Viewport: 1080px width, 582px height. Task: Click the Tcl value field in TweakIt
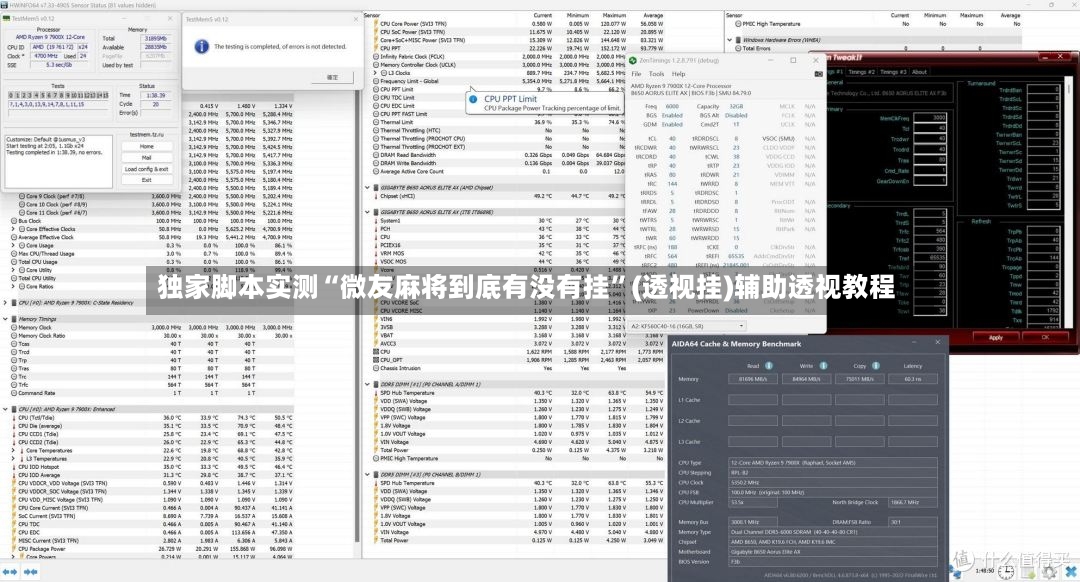coord(931,128)
